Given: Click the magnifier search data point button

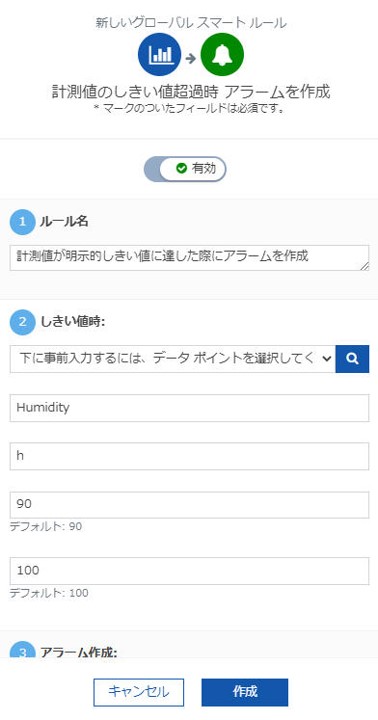Looking at the screenshot, I should (352, 359).
